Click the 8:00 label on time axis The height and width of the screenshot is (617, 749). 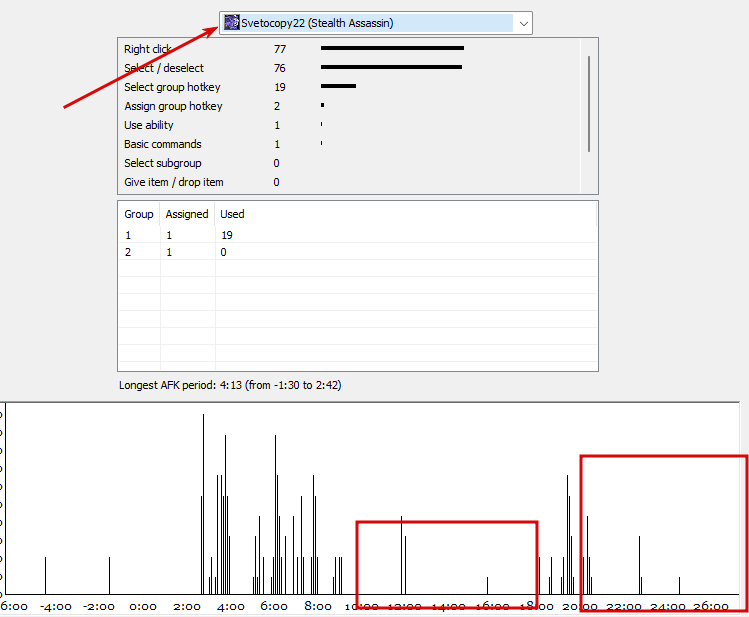(x=318, y=606)
